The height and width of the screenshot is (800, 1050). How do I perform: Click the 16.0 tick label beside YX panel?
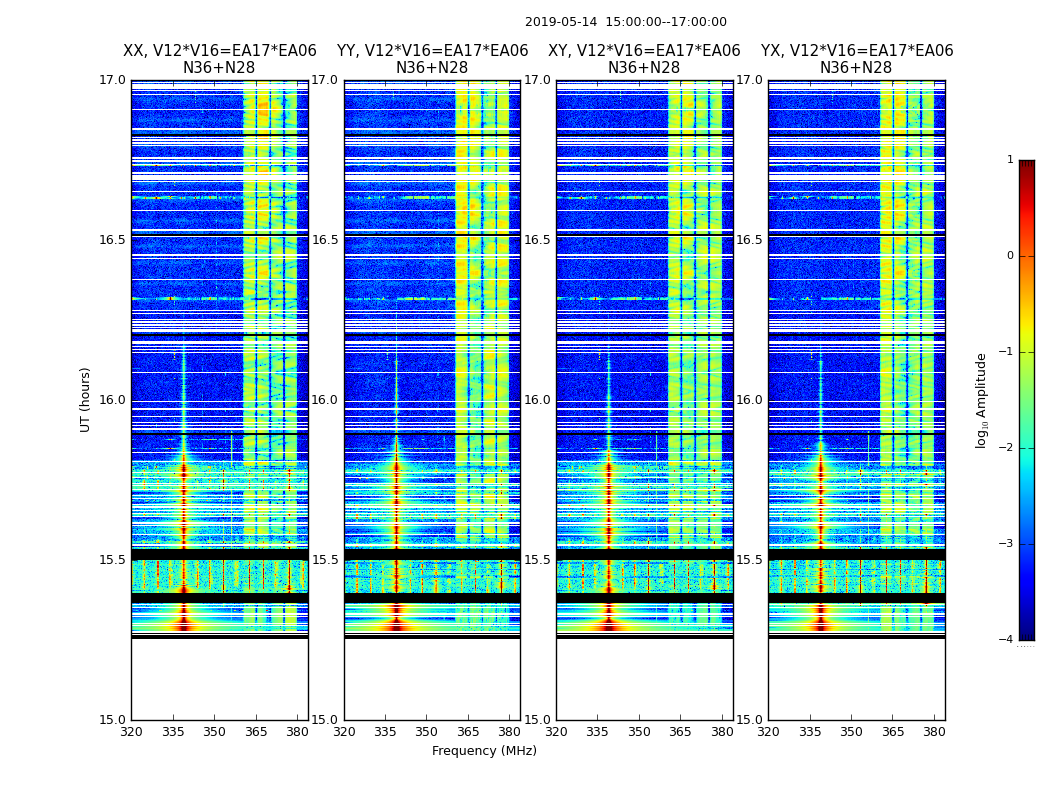(749, 400)
